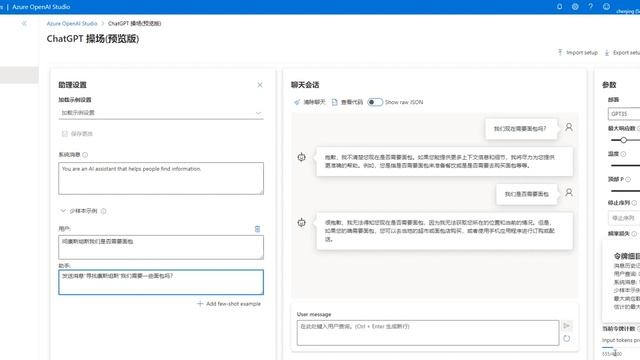This screenshot has height=360, width=640.
Task: Click into the few-shot user example field
Action: (x=161, y=247)
